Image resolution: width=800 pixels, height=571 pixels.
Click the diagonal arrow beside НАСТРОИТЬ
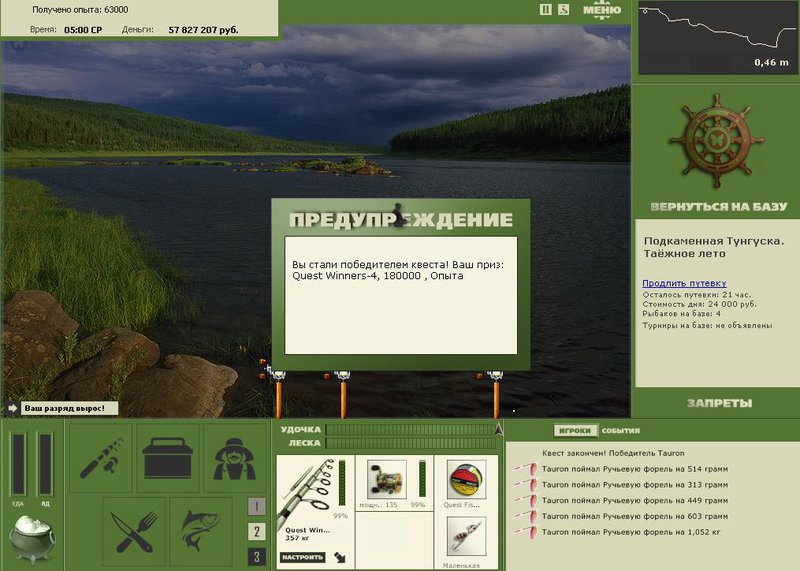(339, 557)
